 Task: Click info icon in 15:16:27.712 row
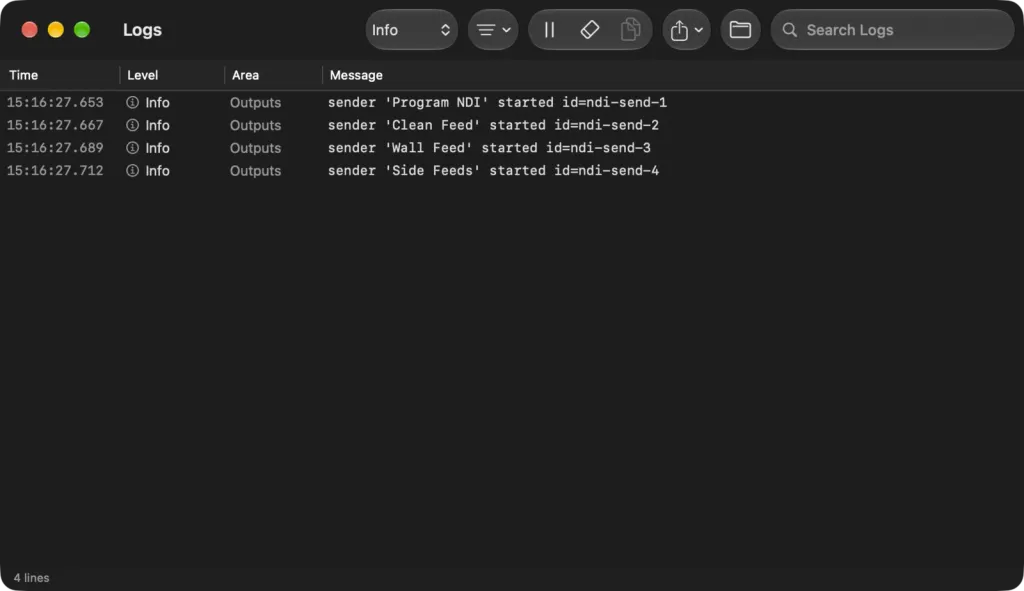click(133, 170)
